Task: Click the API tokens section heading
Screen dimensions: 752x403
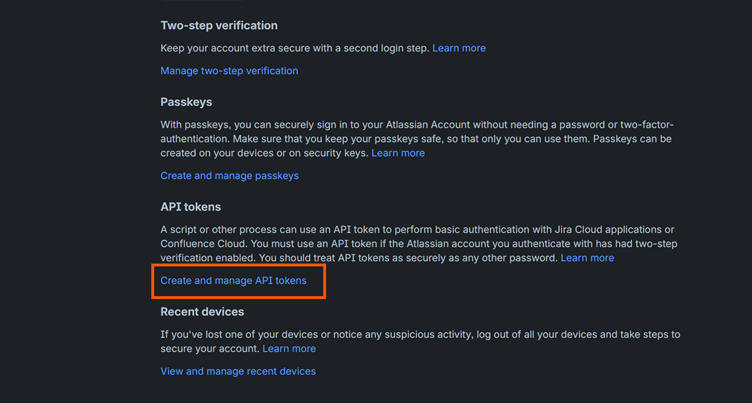Action: [190, 207]
